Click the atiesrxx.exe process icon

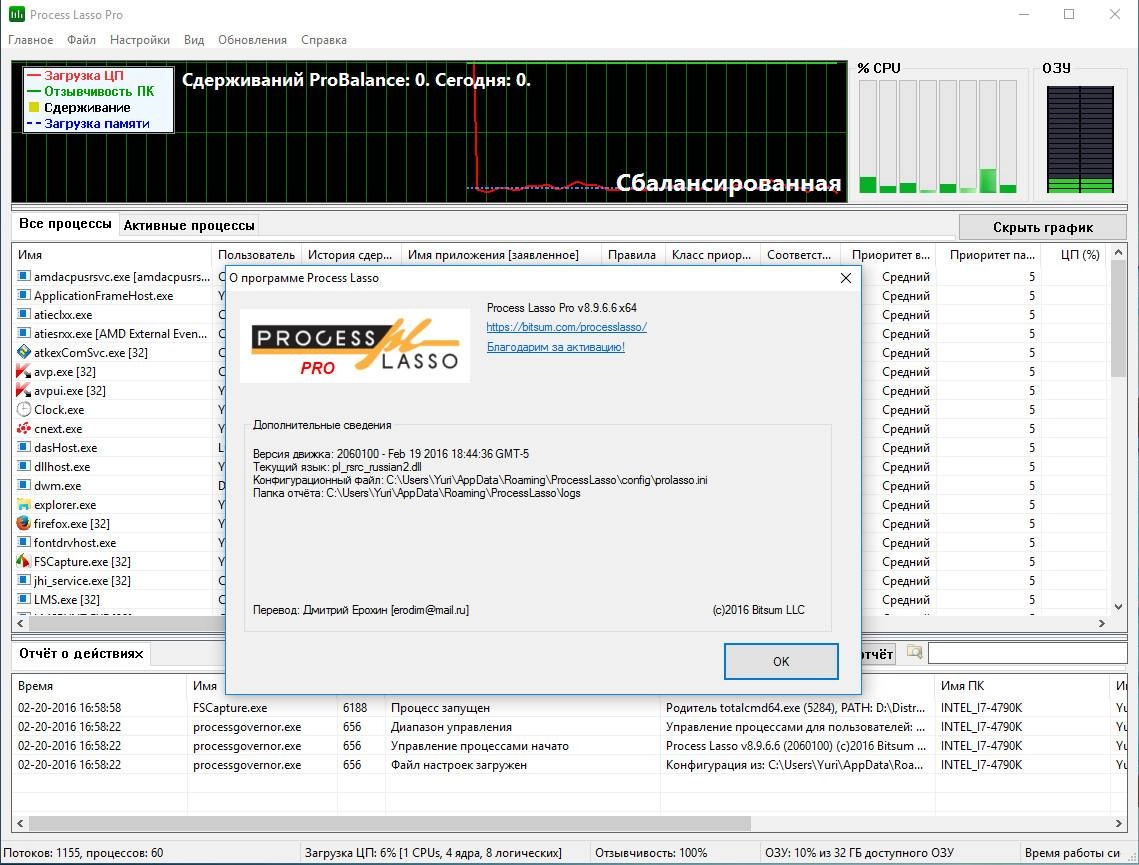[x=23, y=333]
